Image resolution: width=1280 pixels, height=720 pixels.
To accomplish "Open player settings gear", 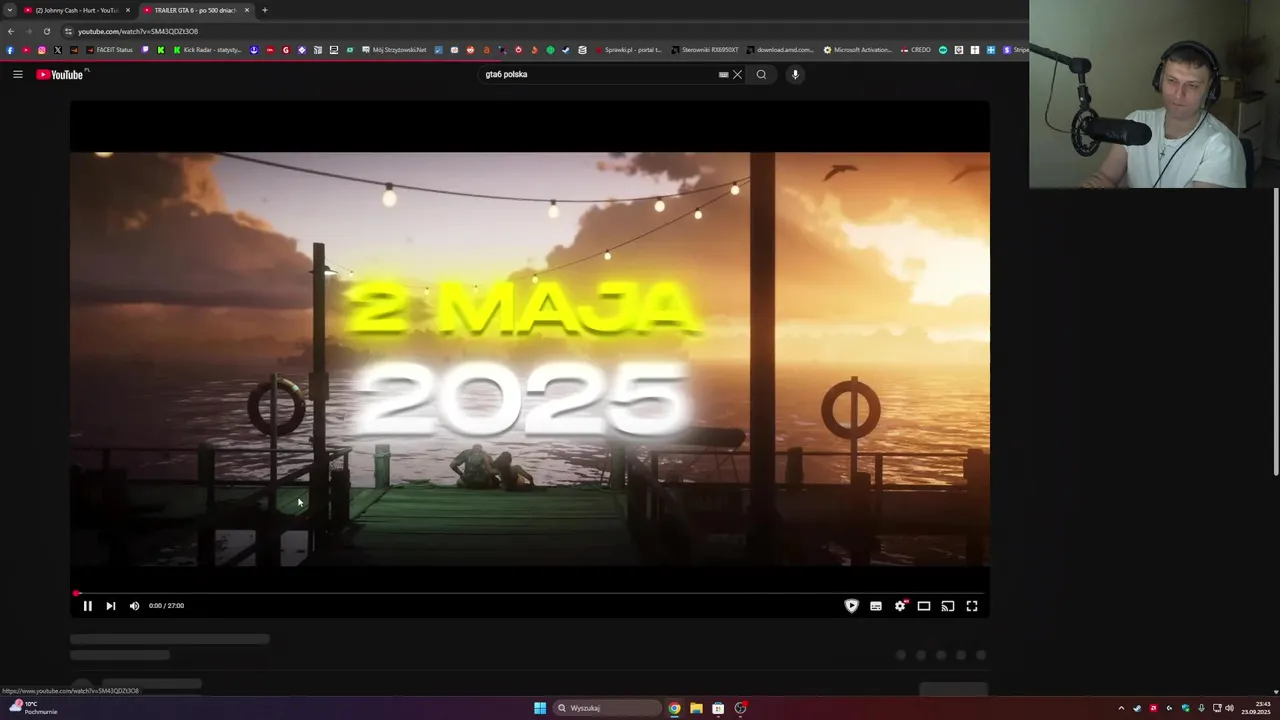I will click(900, 606).
